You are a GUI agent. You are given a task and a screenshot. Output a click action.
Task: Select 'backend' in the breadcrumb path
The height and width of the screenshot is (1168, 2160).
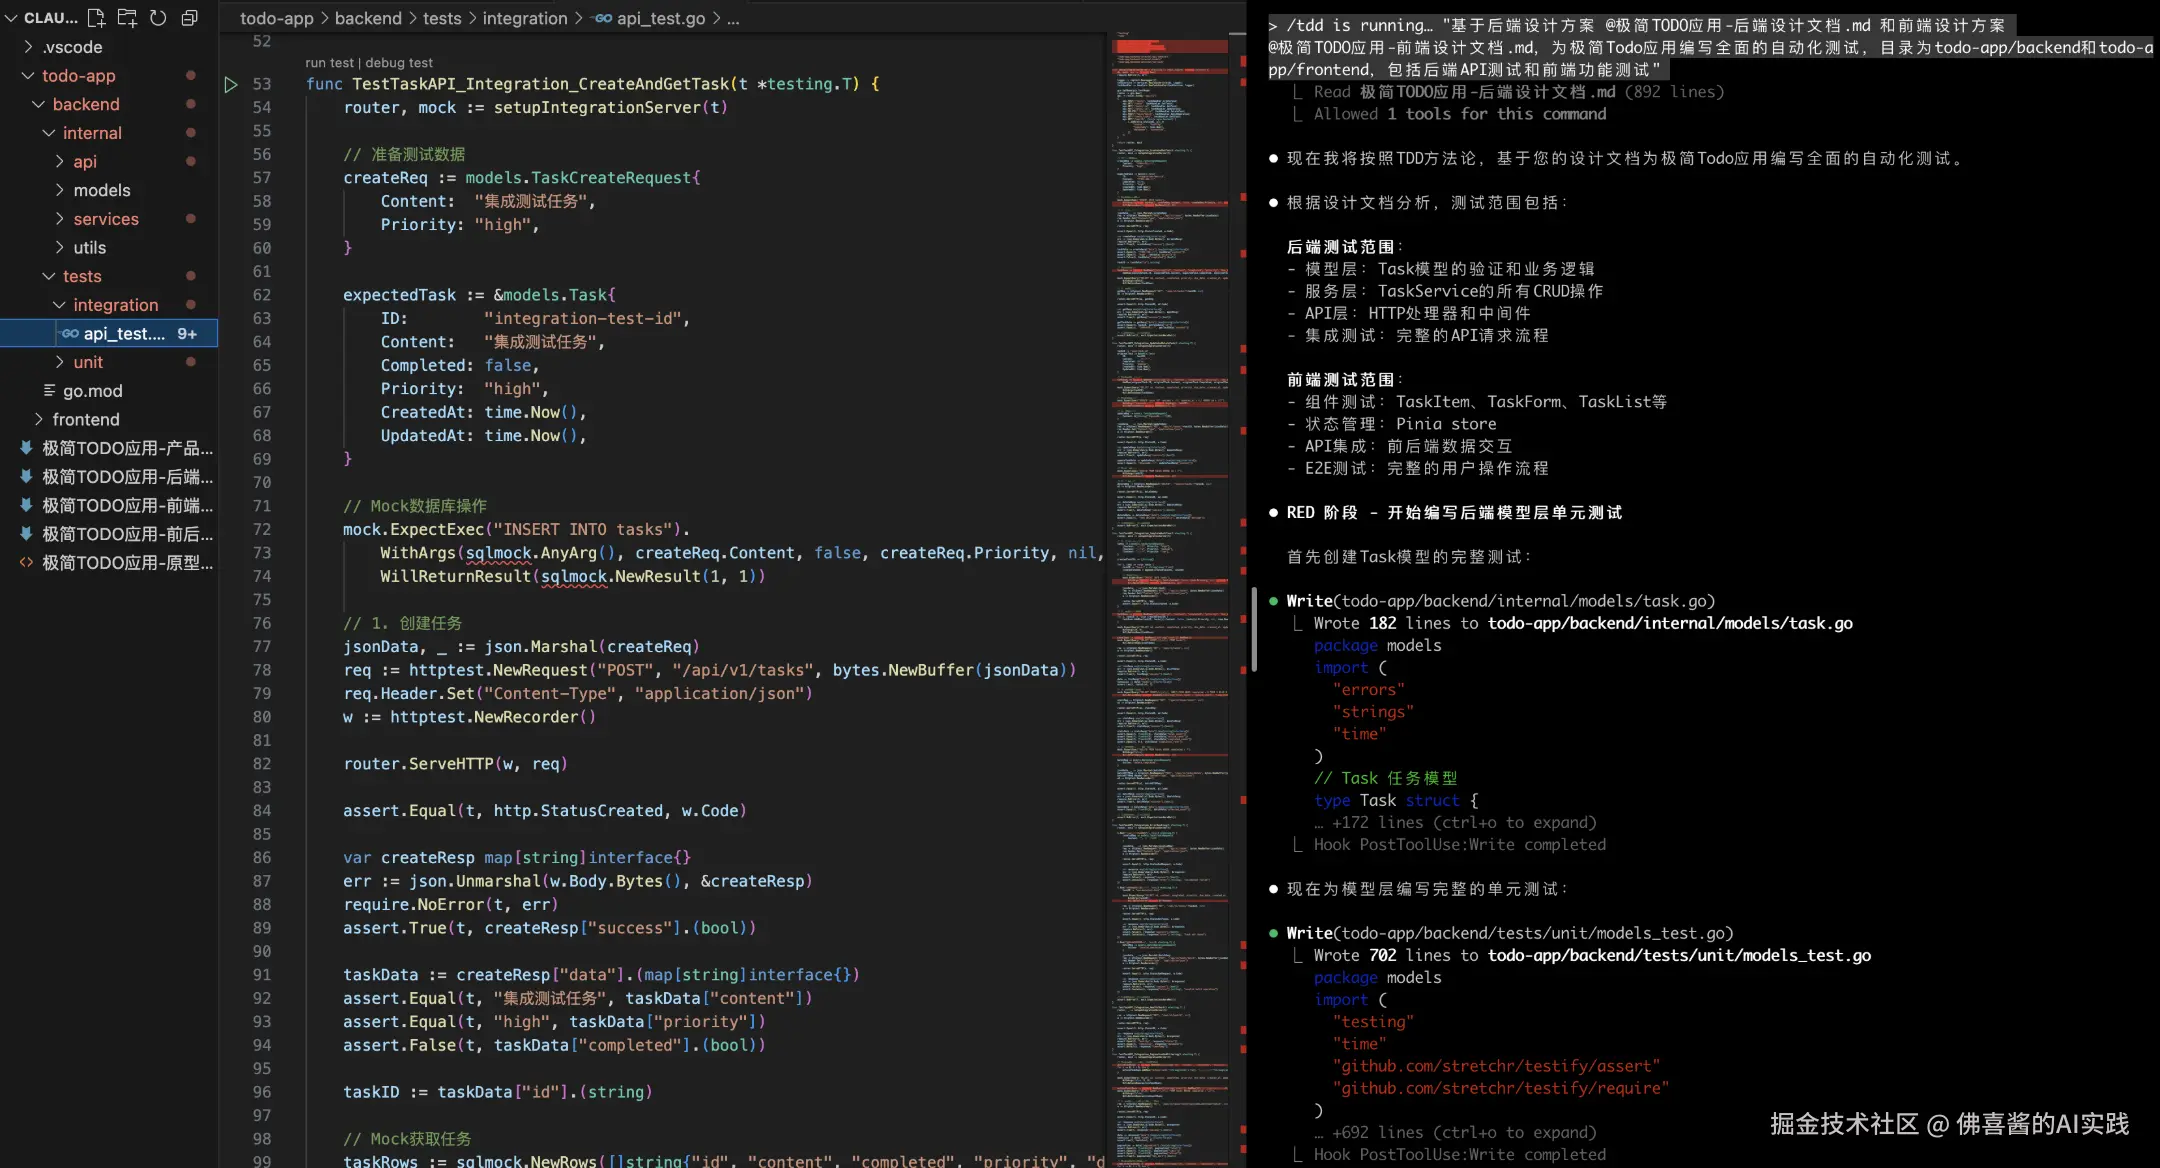click(368, 18)
